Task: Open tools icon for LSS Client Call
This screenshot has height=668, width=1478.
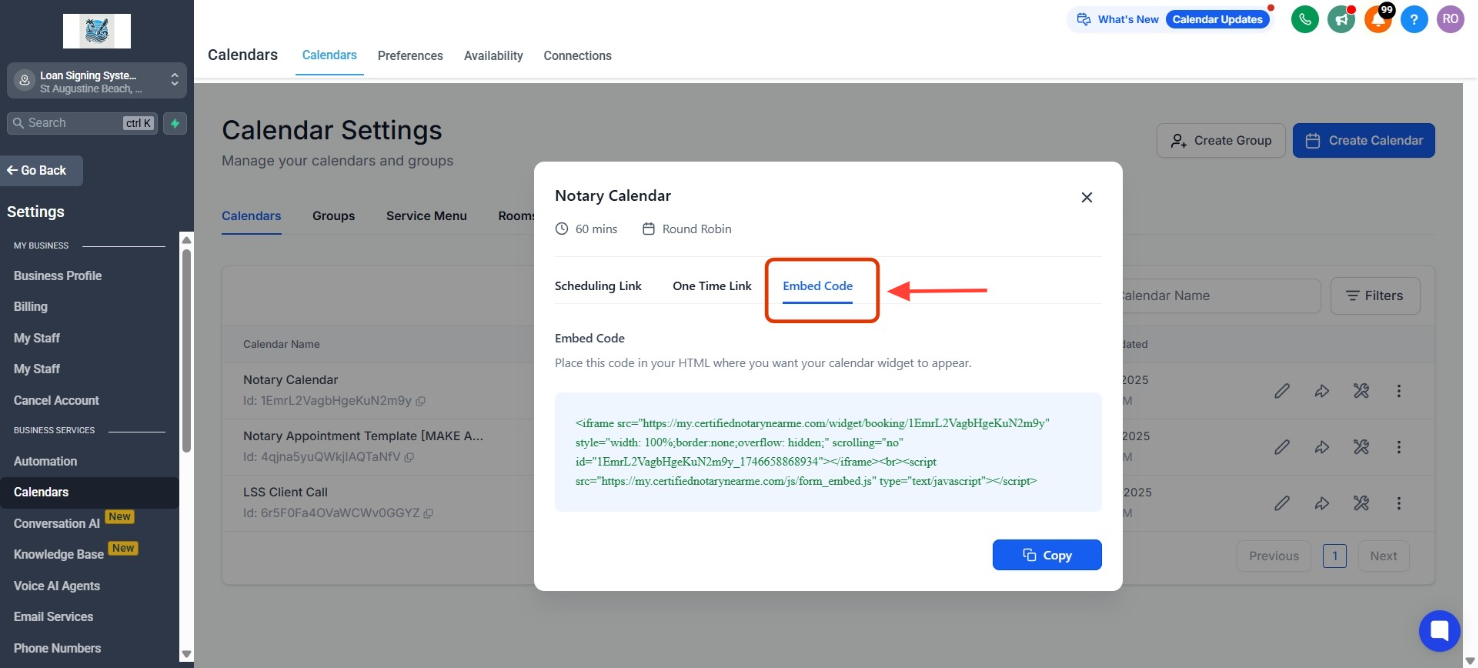Action: click(x=1361, y=503)
